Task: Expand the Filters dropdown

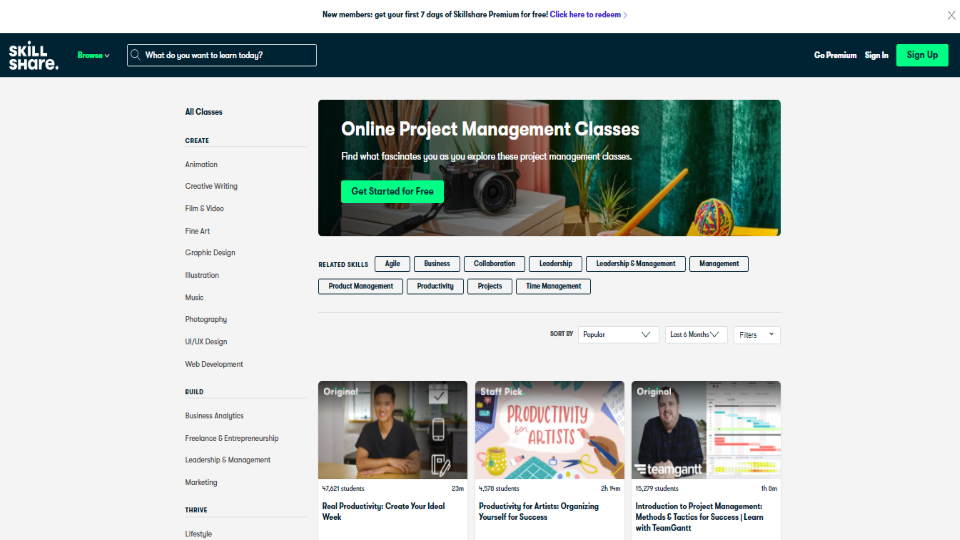Action: point(757,335)
